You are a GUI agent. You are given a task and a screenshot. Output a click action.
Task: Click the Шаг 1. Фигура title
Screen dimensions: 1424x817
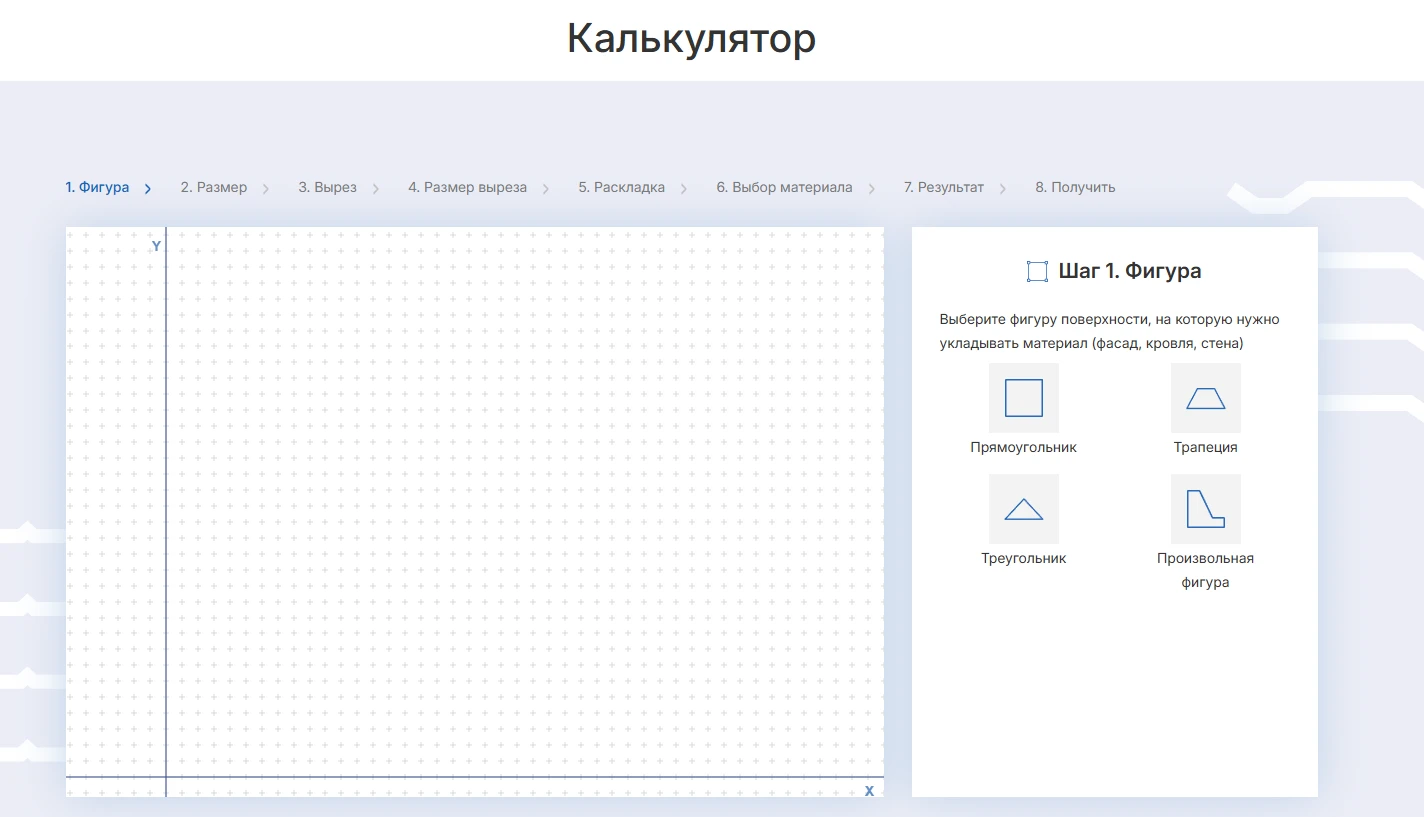(1130, 271)
